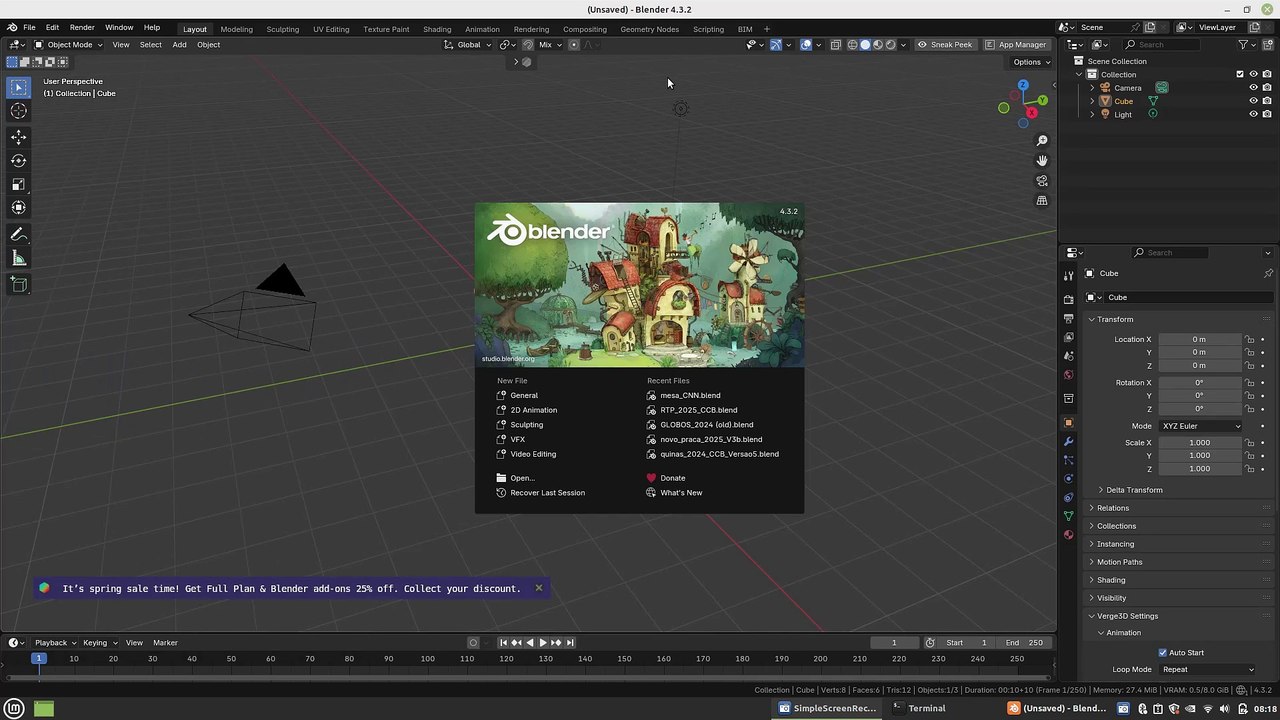
Task: Lock the Location X value
Action: click(1249, 339)
